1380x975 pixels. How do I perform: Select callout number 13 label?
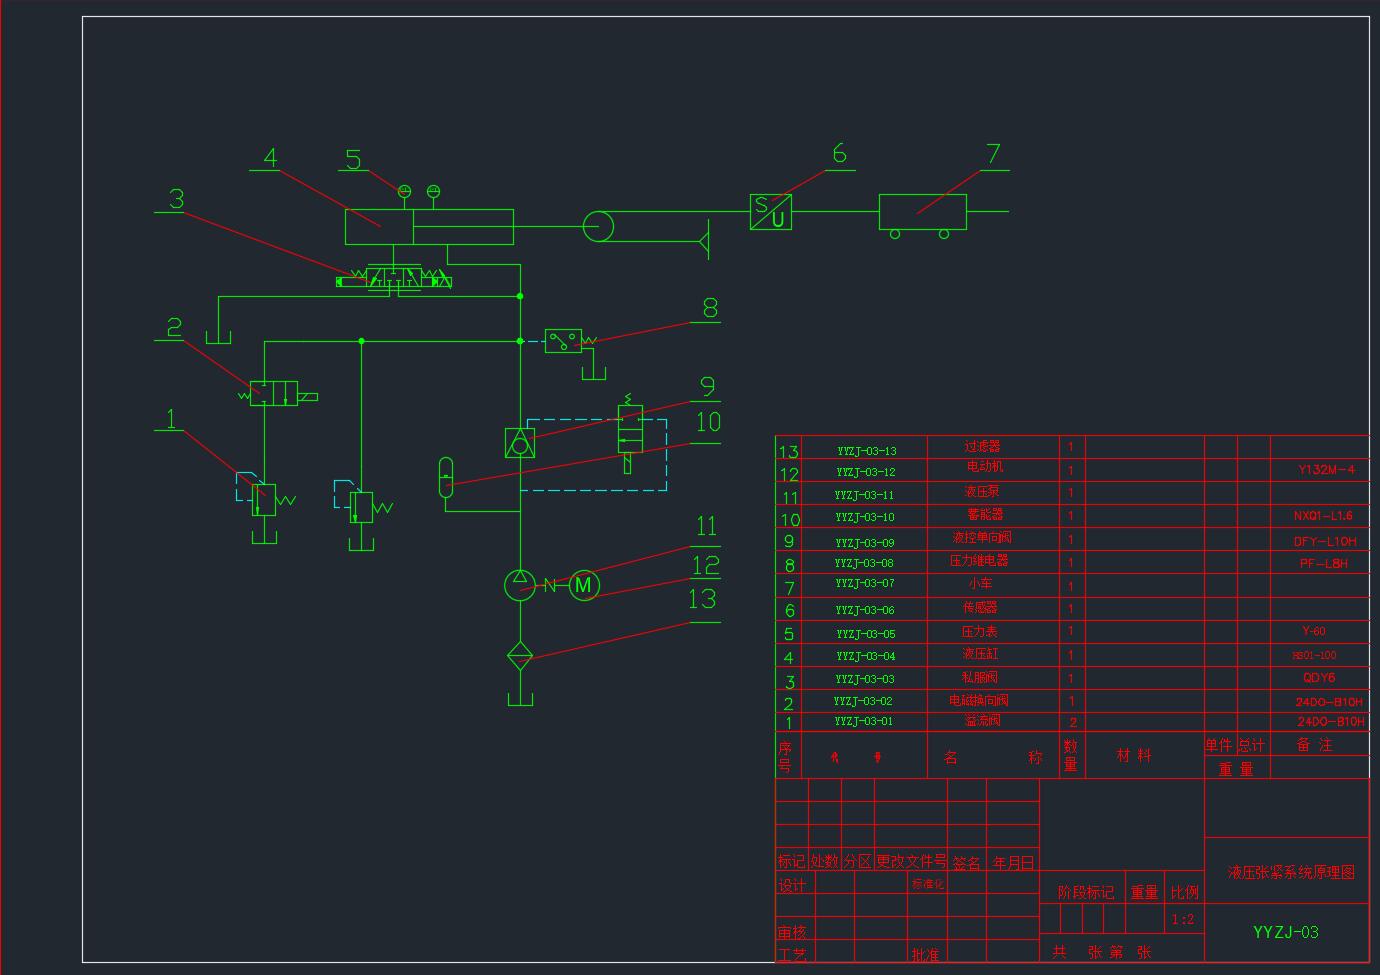tap(702, 599)
